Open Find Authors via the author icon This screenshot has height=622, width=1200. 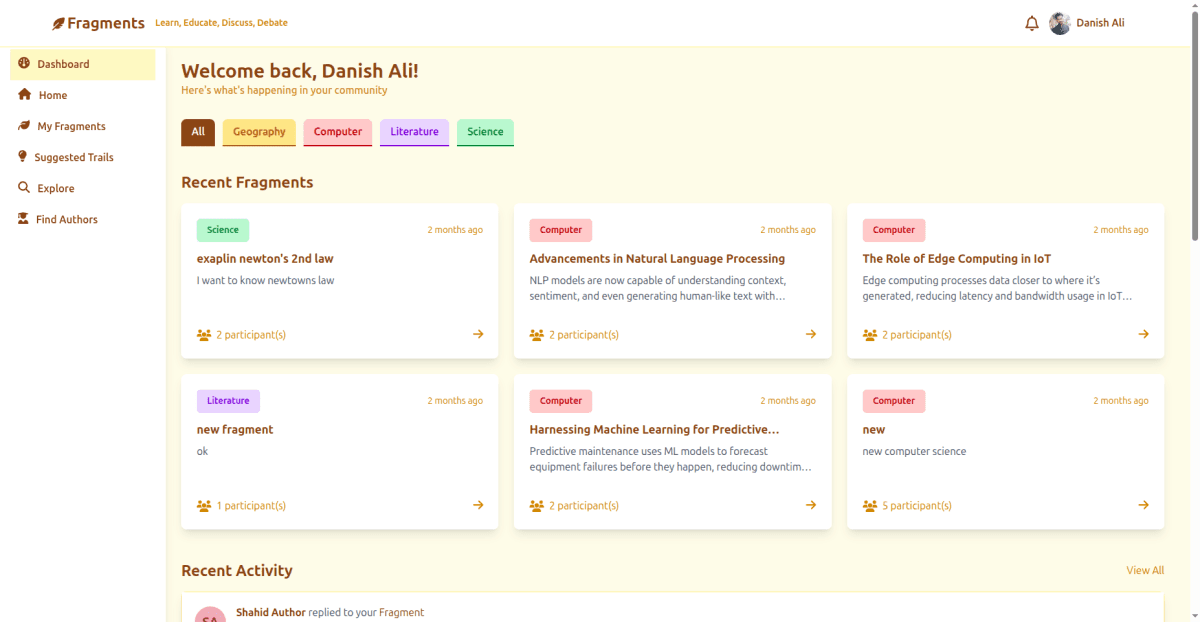[x=22, y=218]
